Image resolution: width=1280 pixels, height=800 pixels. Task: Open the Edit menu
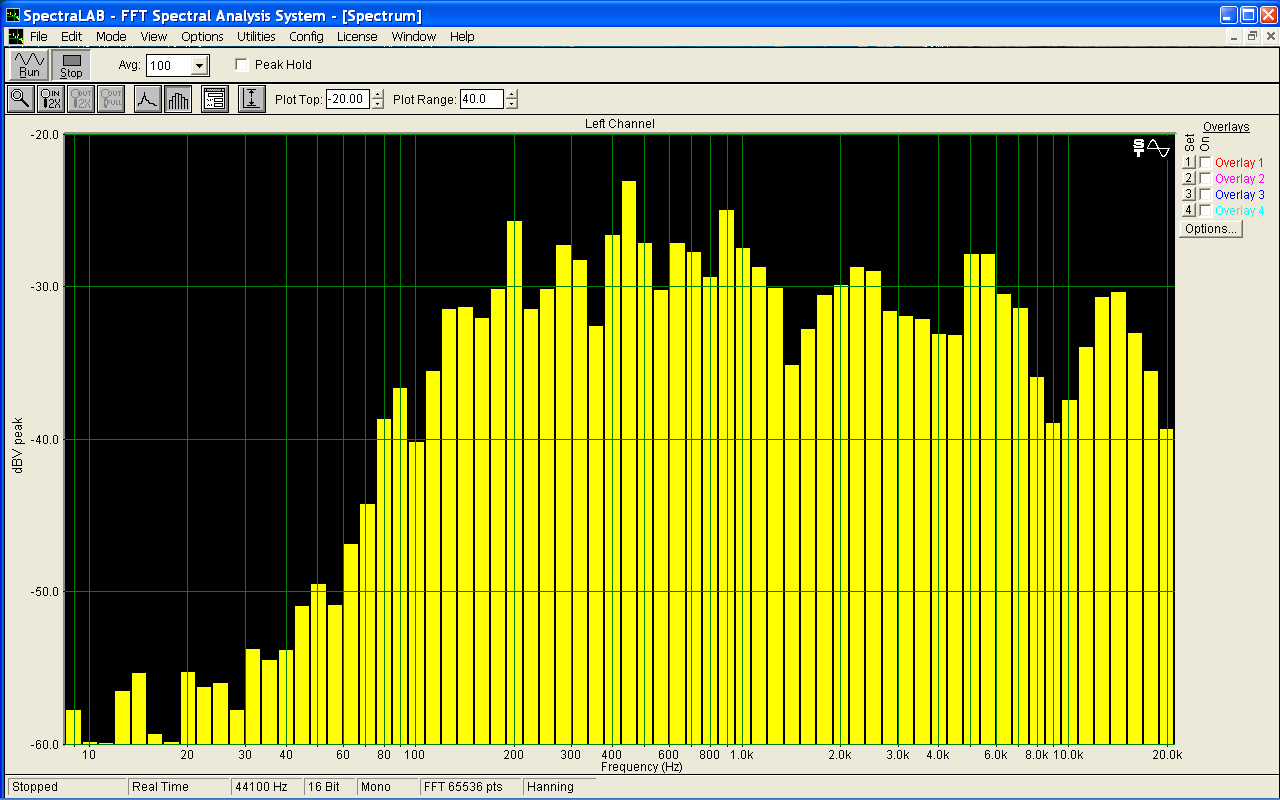[x=71, y=36]
